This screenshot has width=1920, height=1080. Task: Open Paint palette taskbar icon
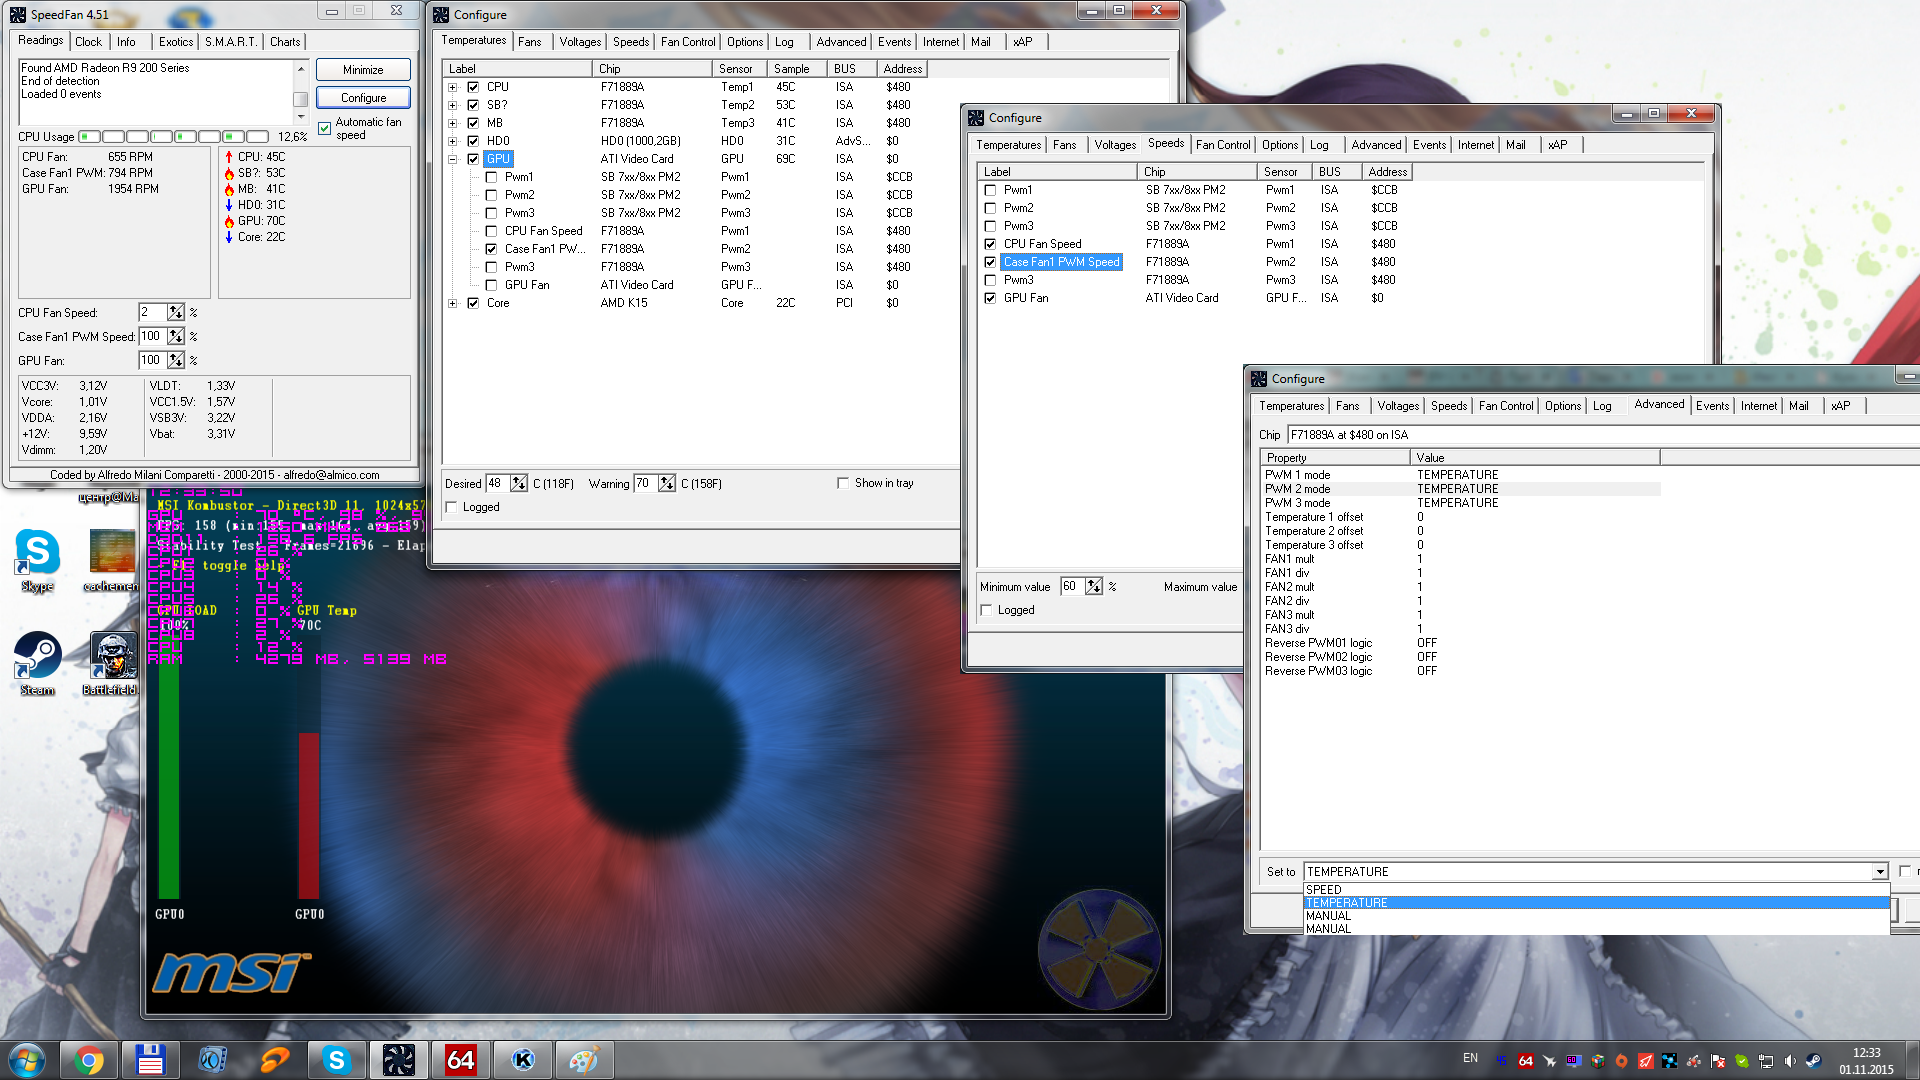(584, 1060)
